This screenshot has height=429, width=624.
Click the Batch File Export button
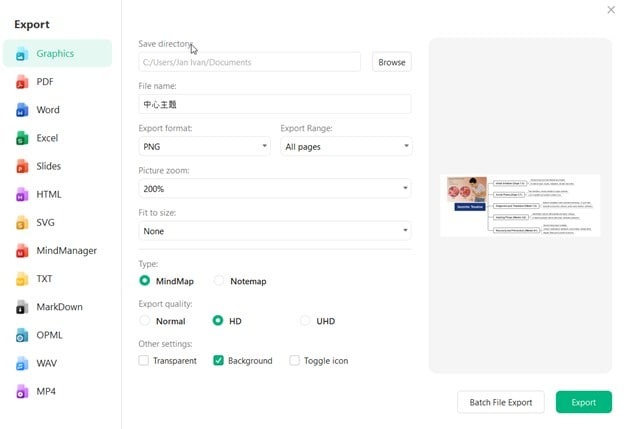click(x=501, y=402)
